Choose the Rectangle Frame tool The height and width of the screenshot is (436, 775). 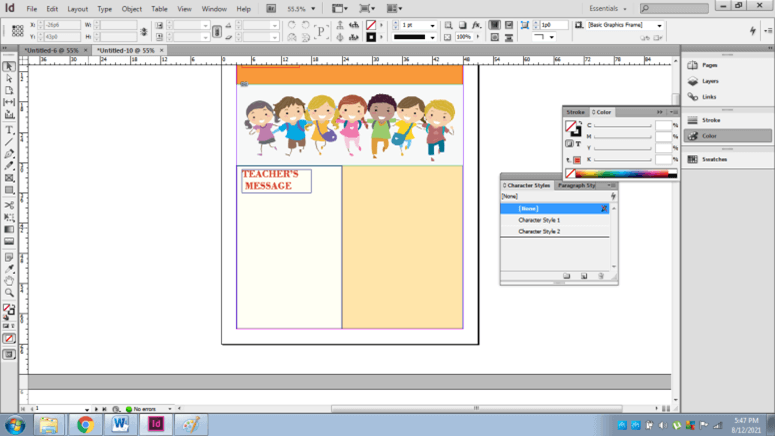coord(9,178)
